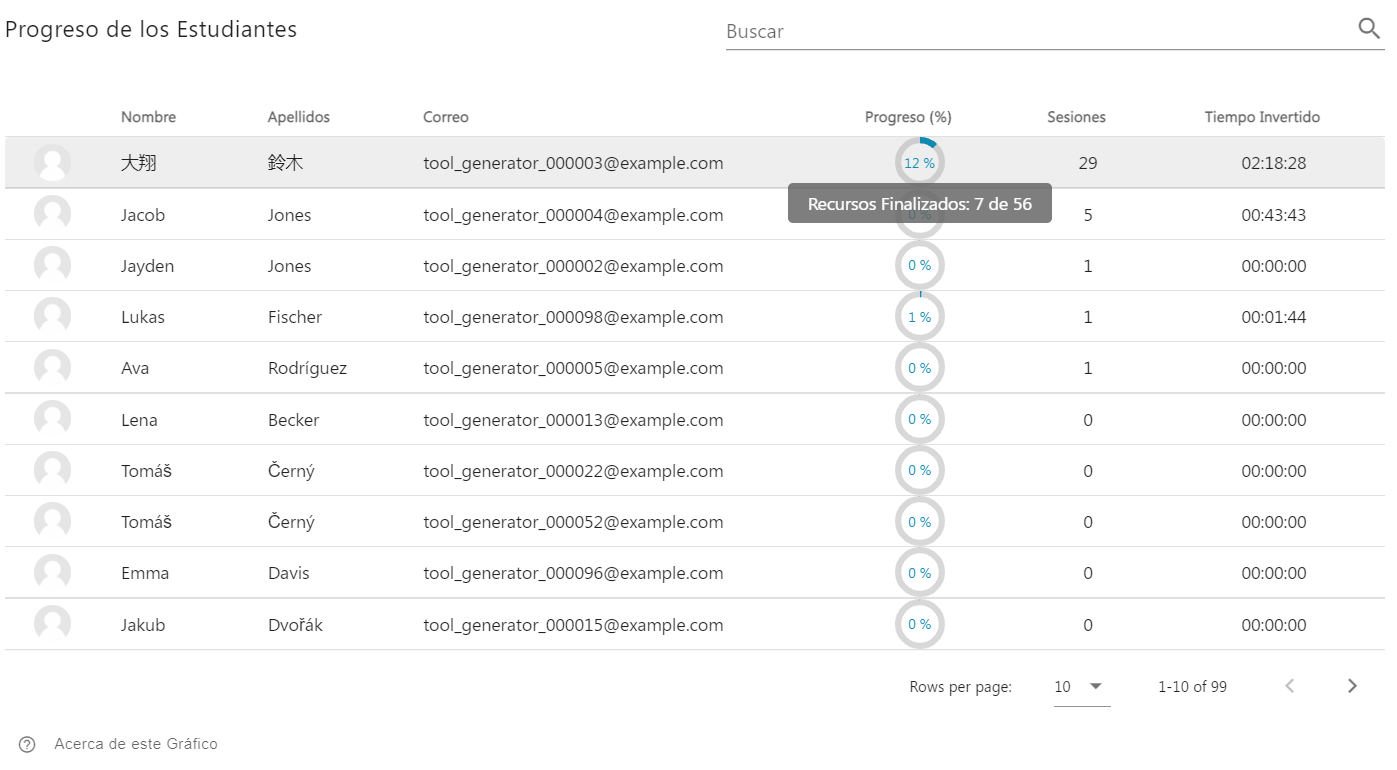The image size is (1397, 770).
Task: Select email tool_generator_000013@example.com
Action: click(573, 420)
